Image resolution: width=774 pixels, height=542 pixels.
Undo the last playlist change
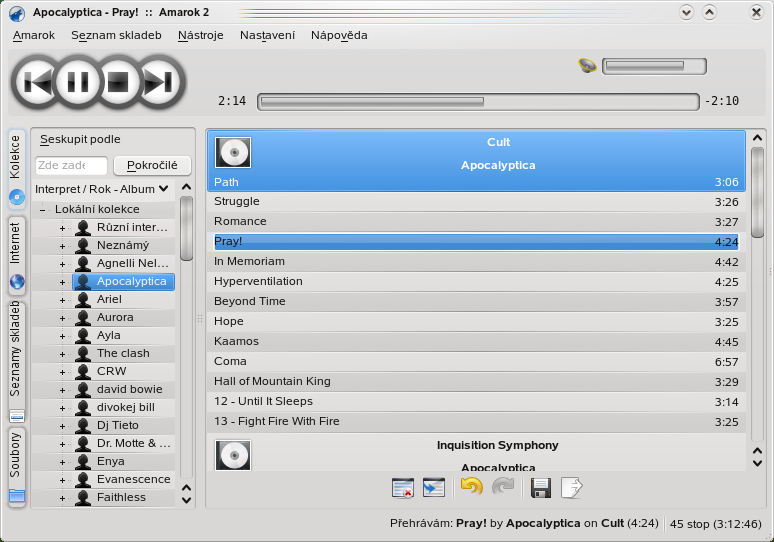(472, 487)
